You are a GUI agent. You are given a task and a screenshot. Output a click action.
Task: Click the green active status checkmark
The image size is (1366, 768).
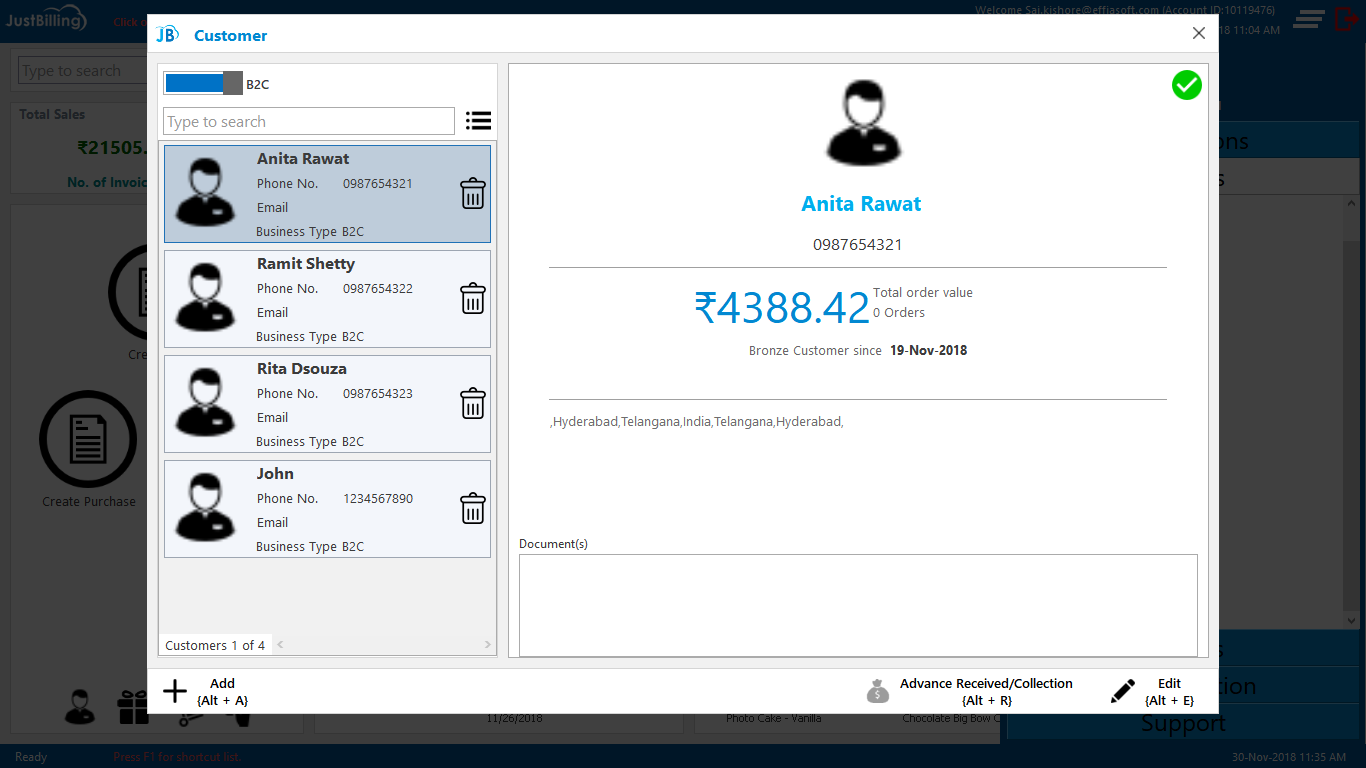pos(1187,85)
